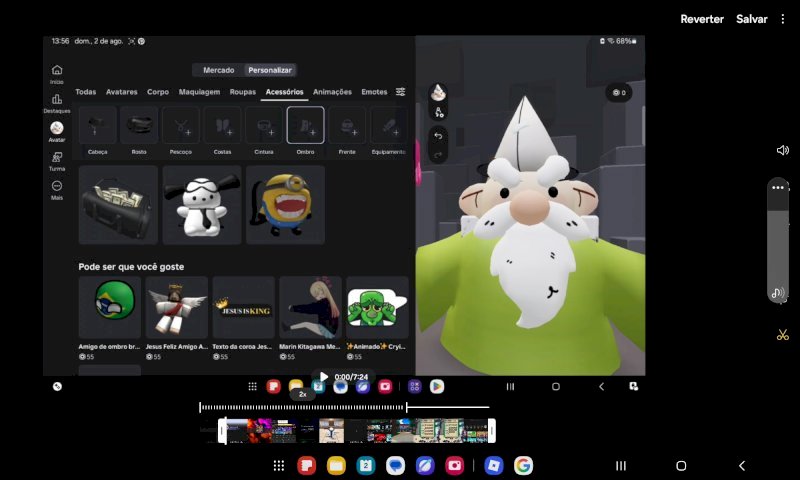Open the scissors trim tool
800x480 pixels.
[782, 335]
